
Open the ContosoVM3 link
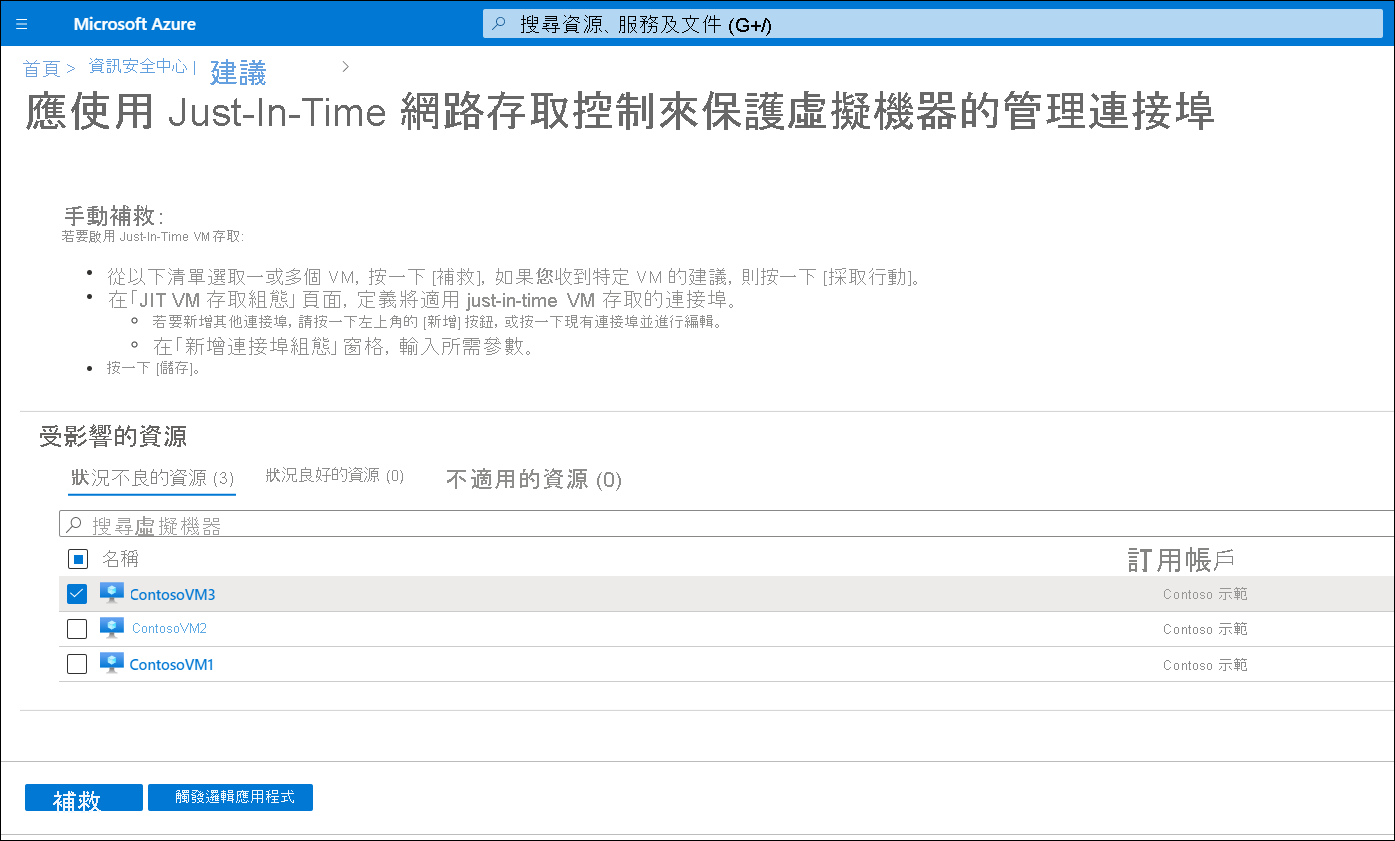172,595
